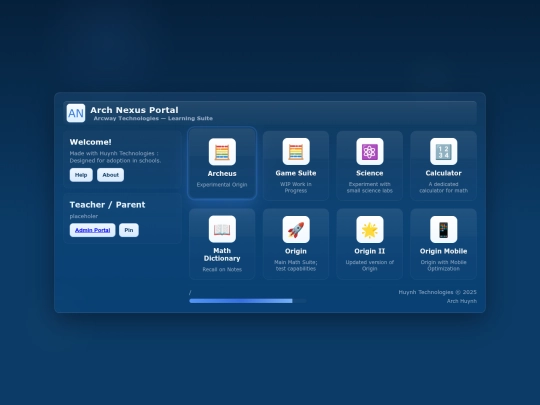Launch the Science atom icon
Viewport: 540px width, 405px height.
point(370,152)
